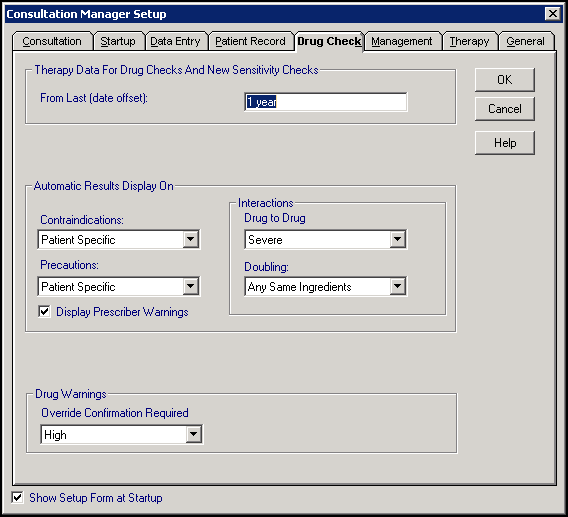Image resolution: width=568 pixels, height=517 pixels.
Task: Open the Data Entry tab
Action: pos(175,41)
